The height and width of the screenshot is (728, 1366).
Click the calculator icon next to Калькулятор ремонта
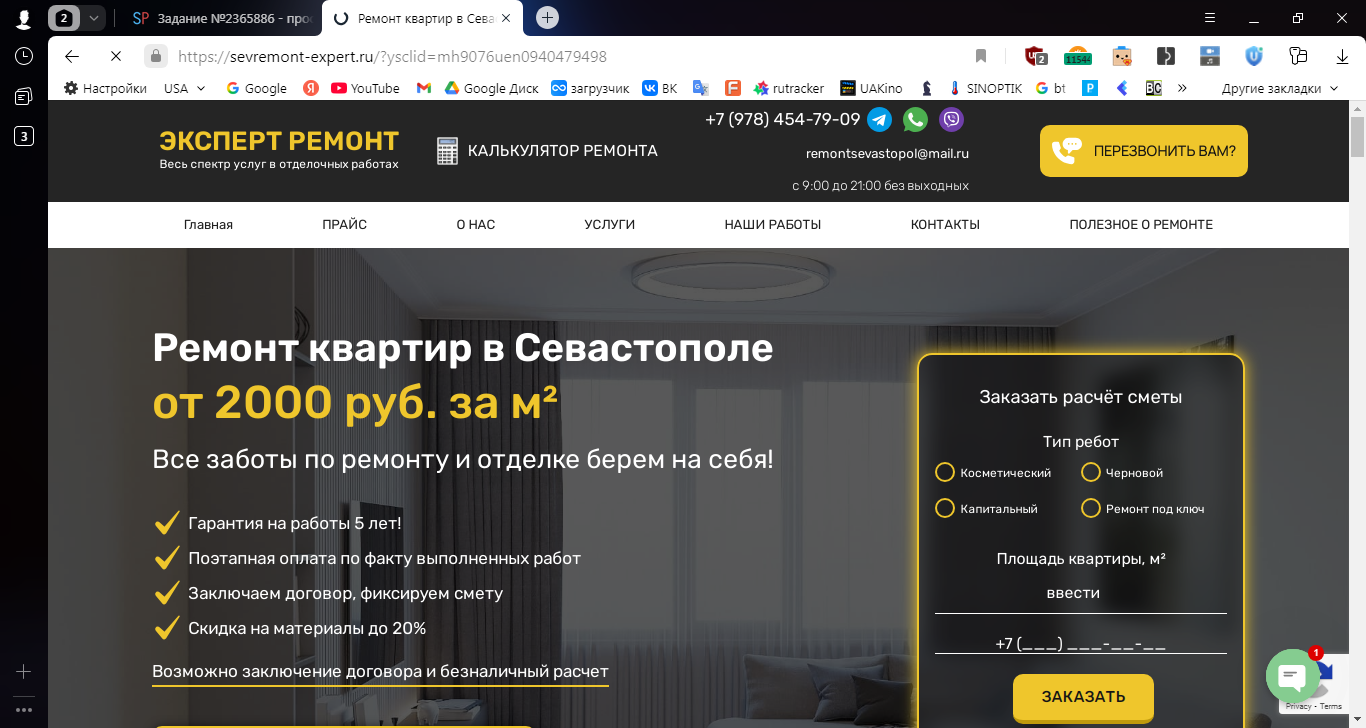coord(447,151)
